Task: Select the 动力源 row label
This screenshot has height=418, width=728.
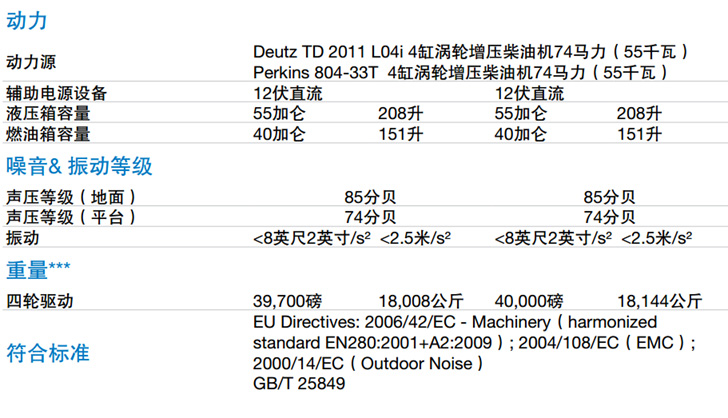Action: click(x=31, y=61)
